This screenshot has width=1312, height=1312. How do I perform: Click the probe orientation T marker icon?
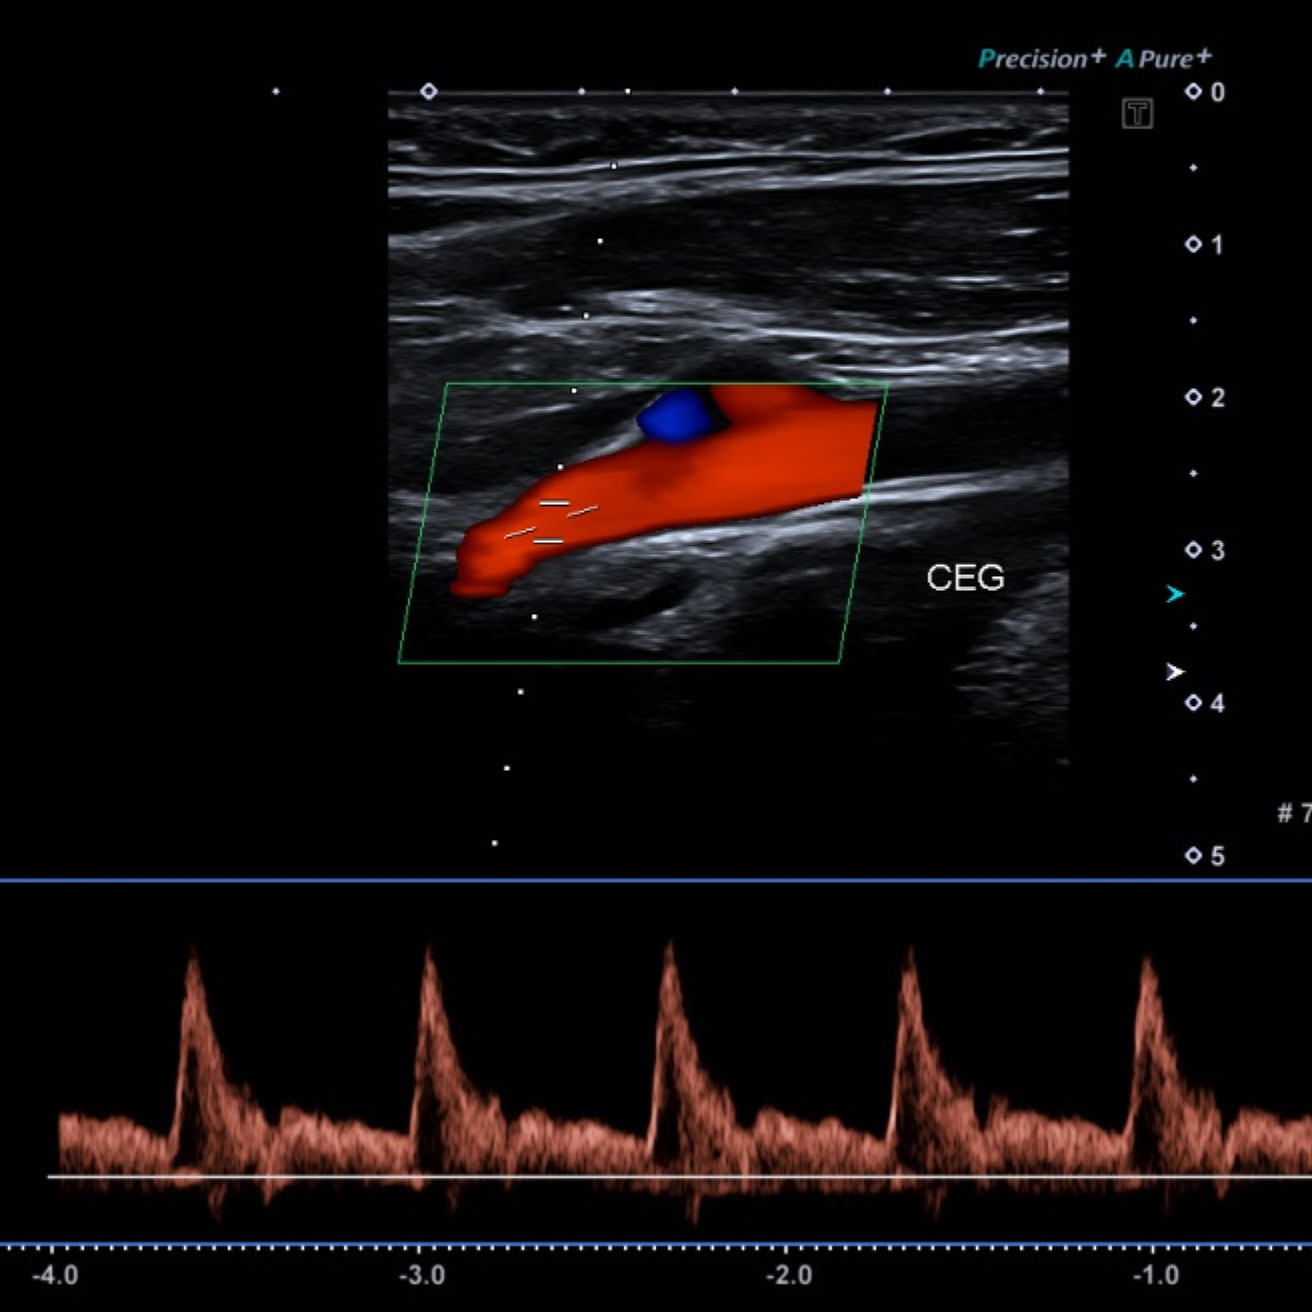1138,113
